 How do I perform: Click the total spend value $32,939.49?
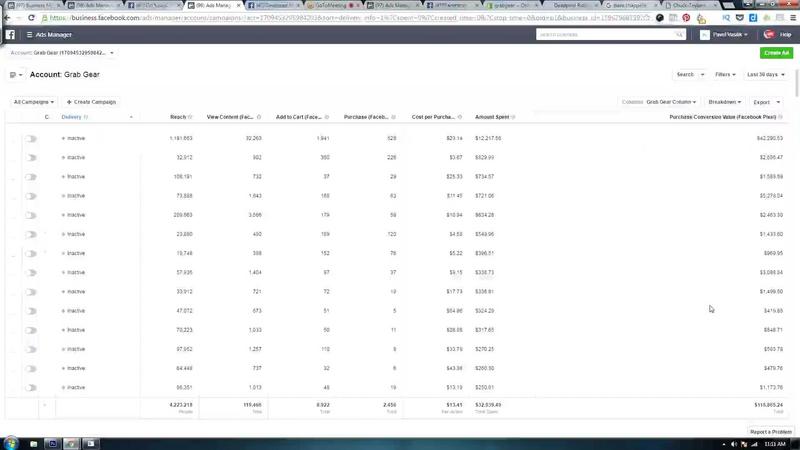pos(488,405)
